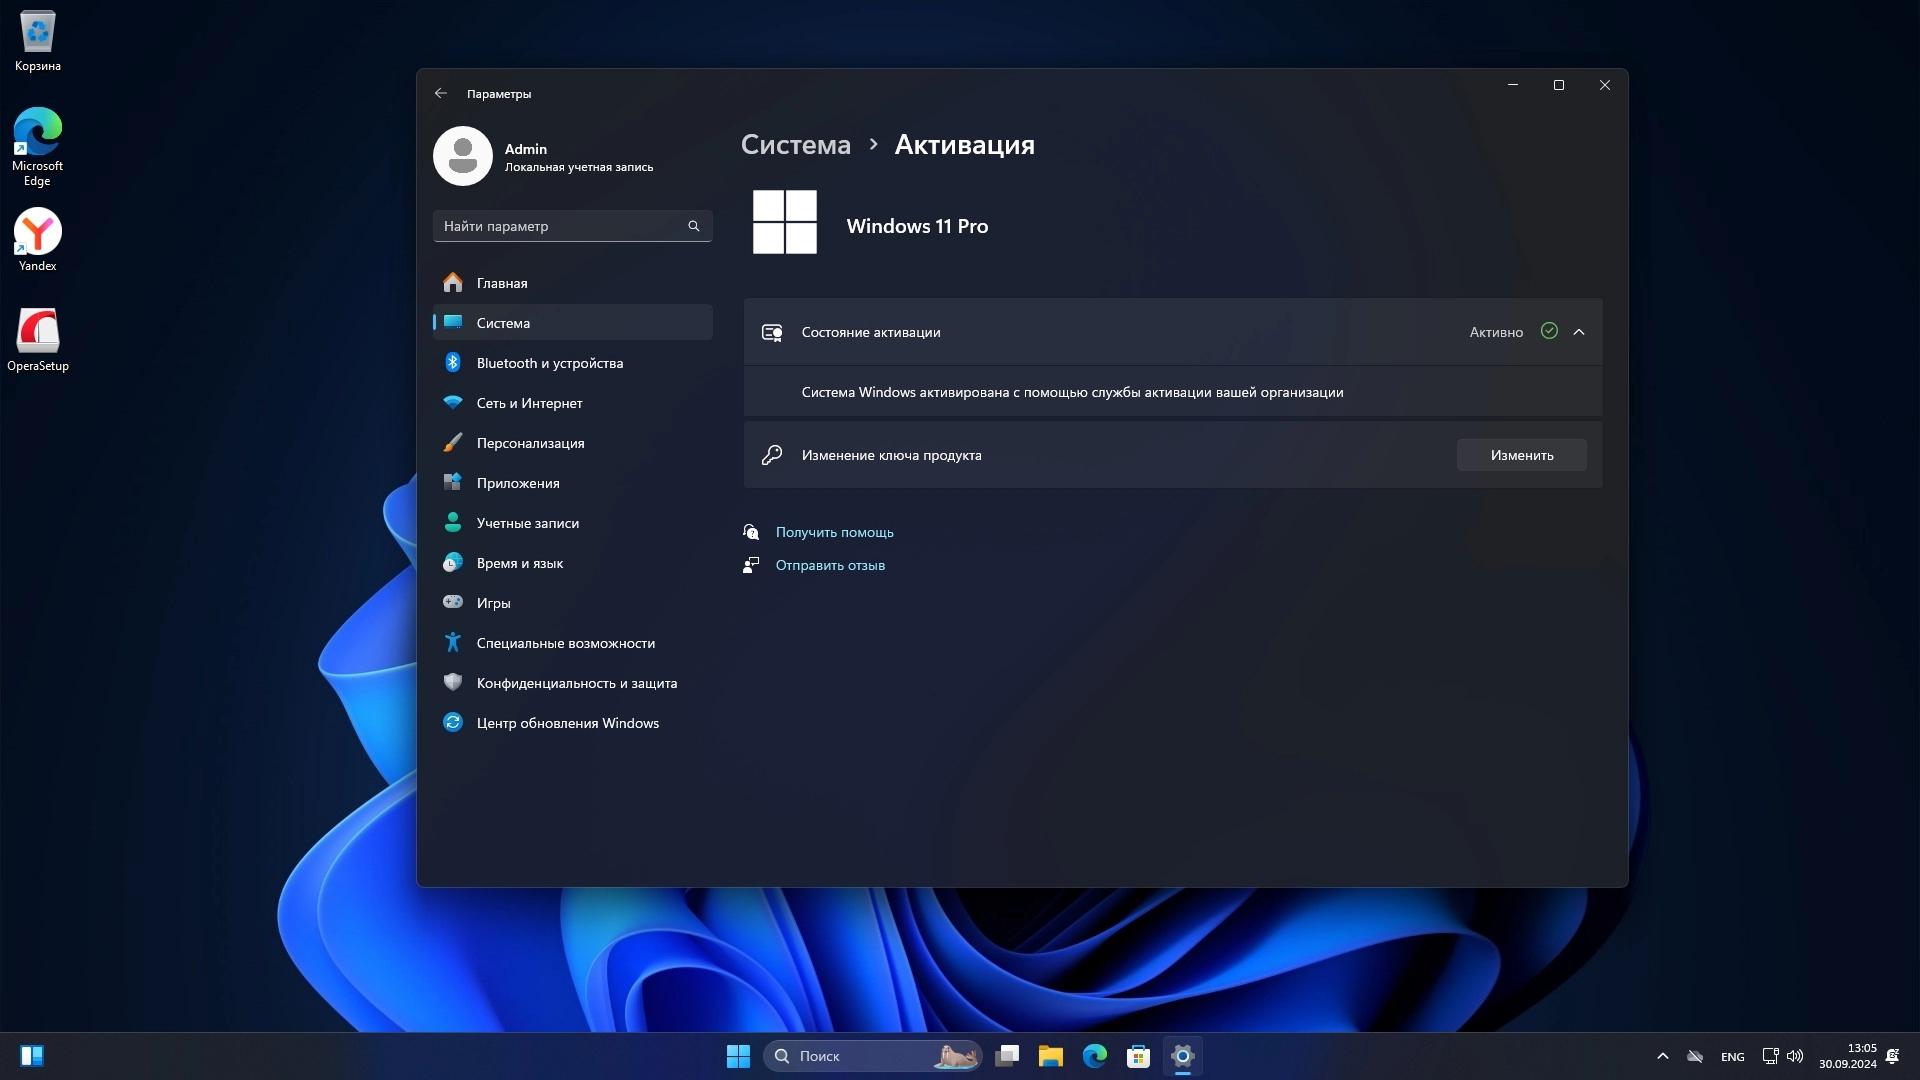Open Bluetooth и устройства settings
This screenshot has width=1920, height=1080.
click(549, 363)
